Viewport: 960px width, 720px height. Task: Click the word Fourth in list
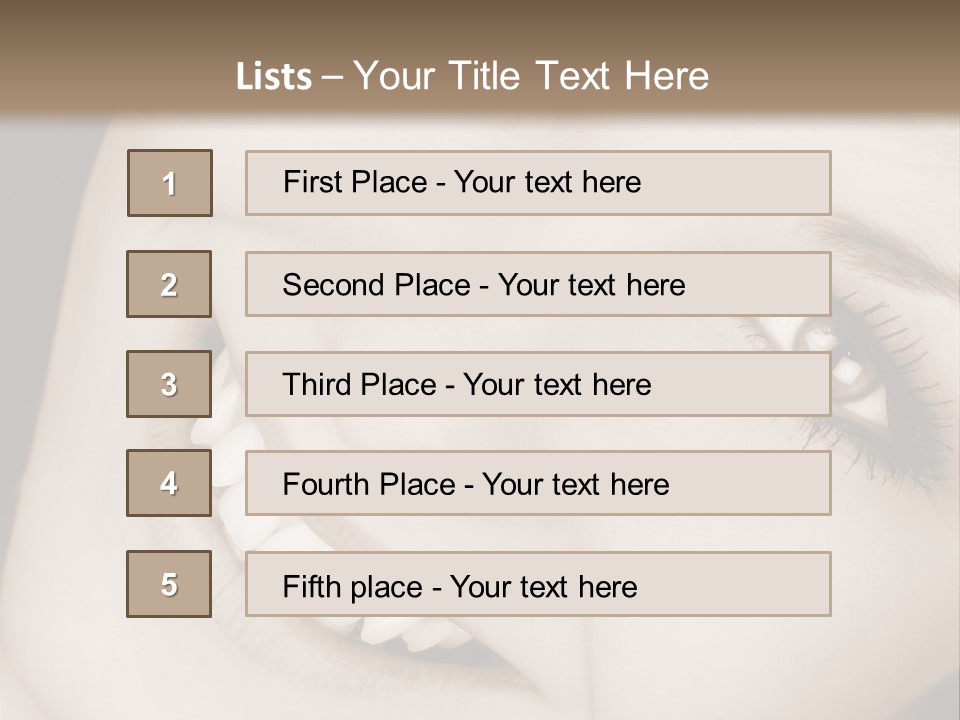pyautogui.click(x=320, y=484)
